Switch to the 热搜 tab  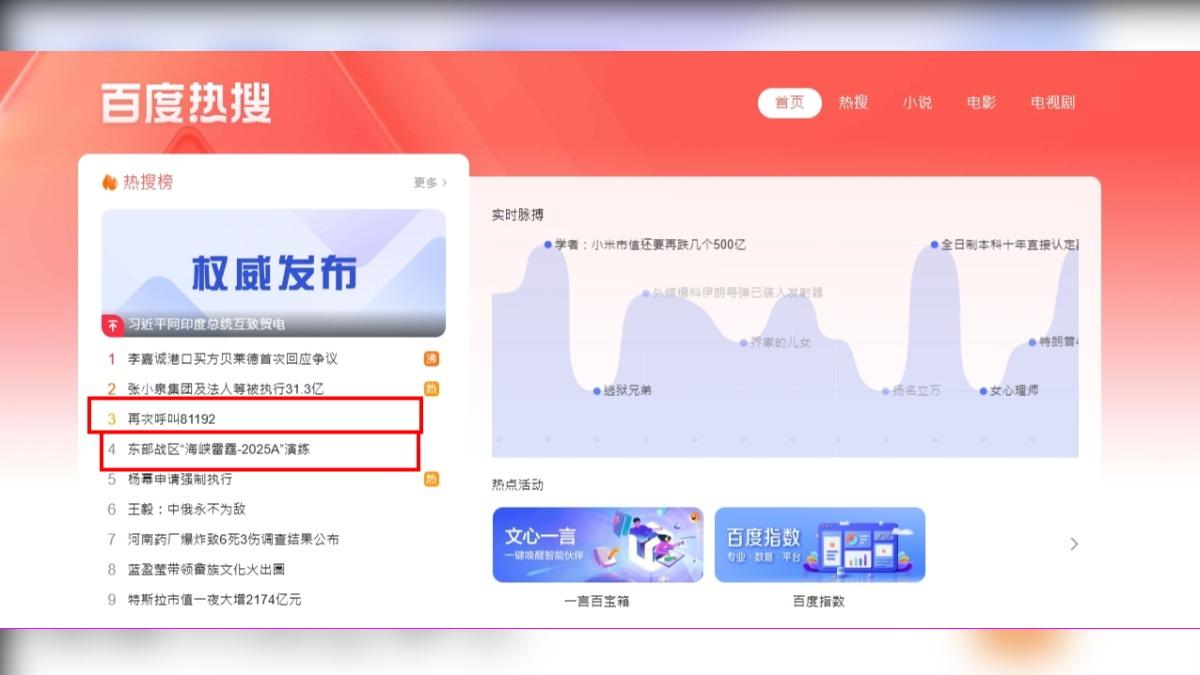(x=853, y=103)
